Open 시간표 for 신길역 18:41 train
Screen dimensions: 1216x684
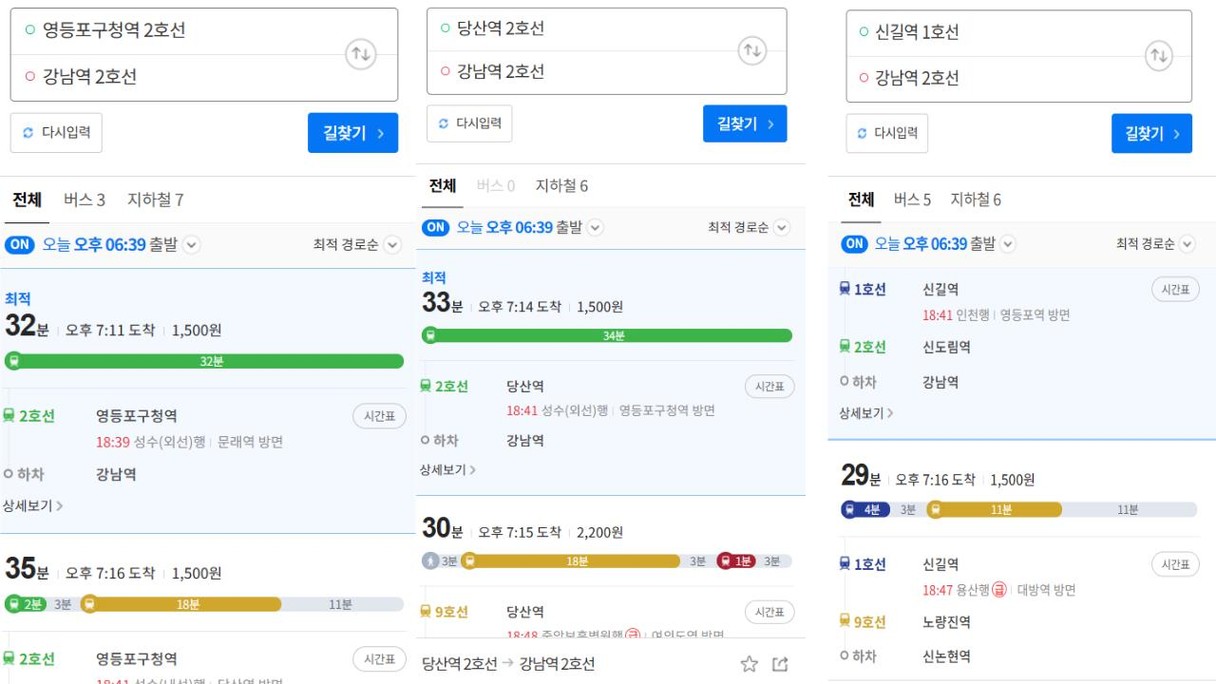click(1175, 289)
